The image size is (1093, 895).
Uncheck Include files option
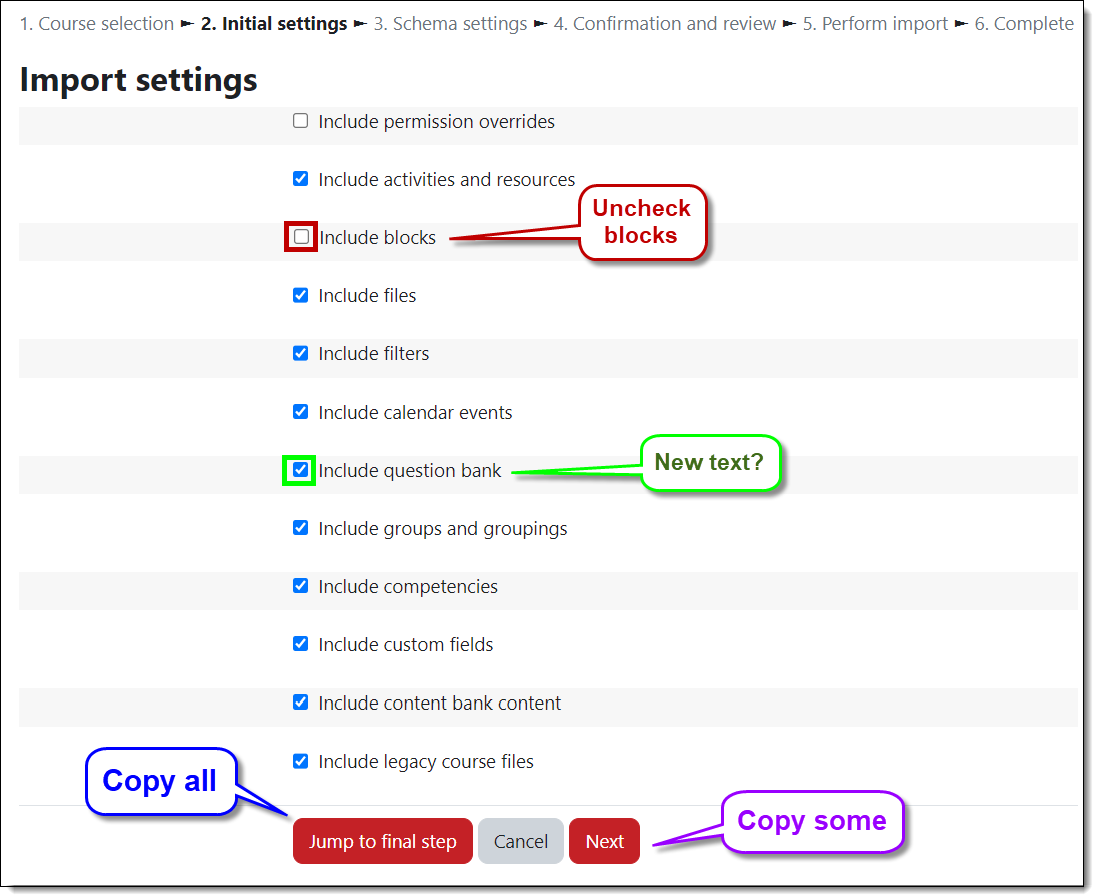[300, 296]
